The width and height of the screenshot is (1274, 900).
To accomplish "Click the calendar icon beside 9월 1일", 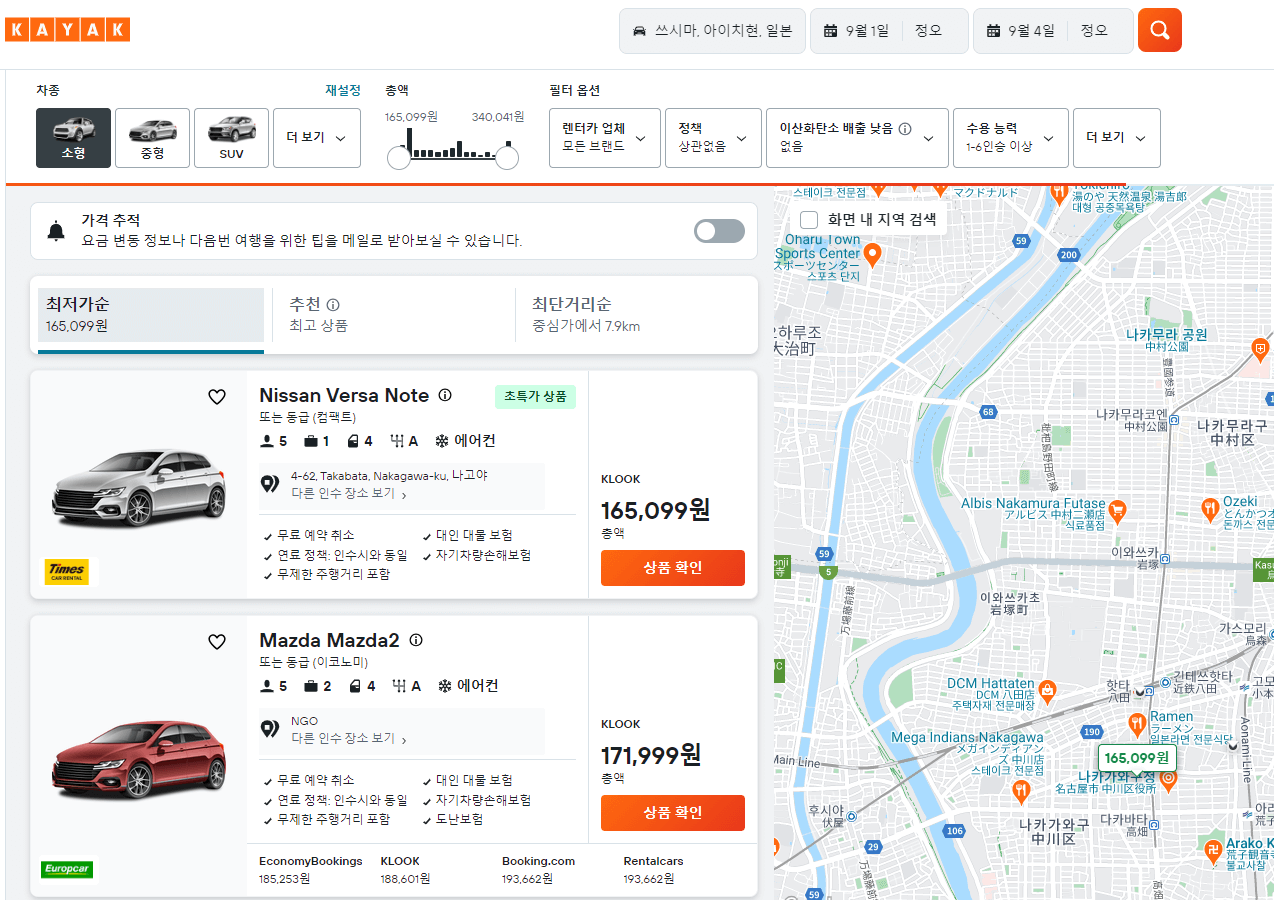I will (830, 31).
